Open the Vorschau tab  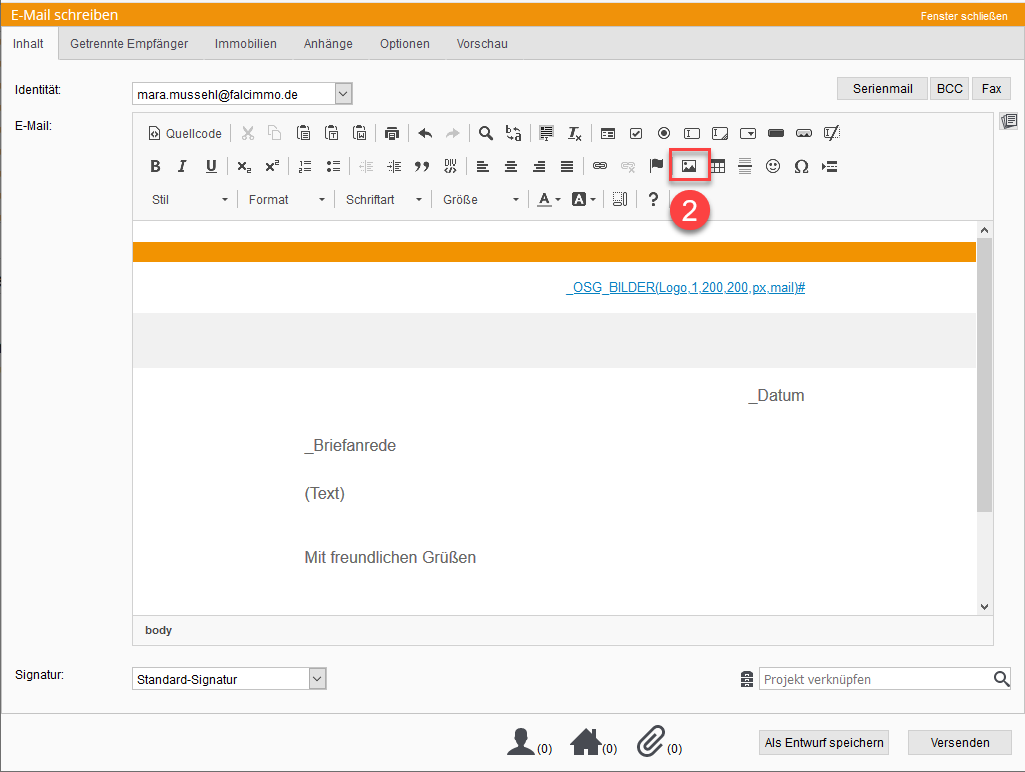482,44
